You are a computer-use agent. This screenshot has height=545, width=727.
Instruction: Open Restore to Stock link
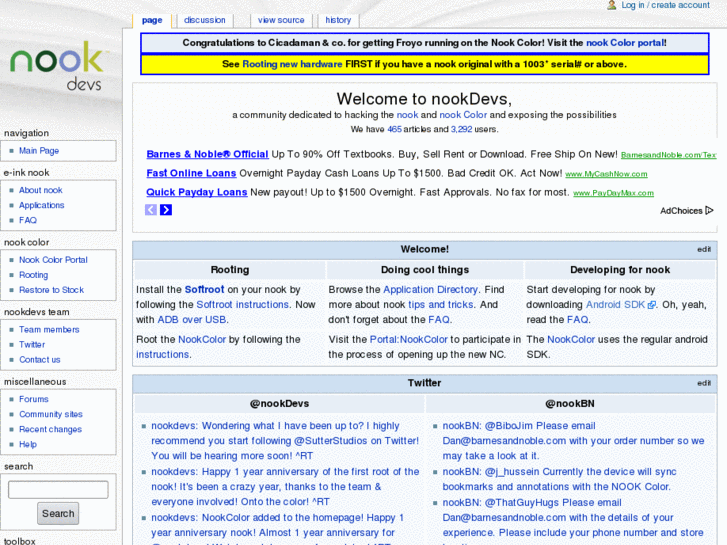pyautogui.click(x=51, y=290)
